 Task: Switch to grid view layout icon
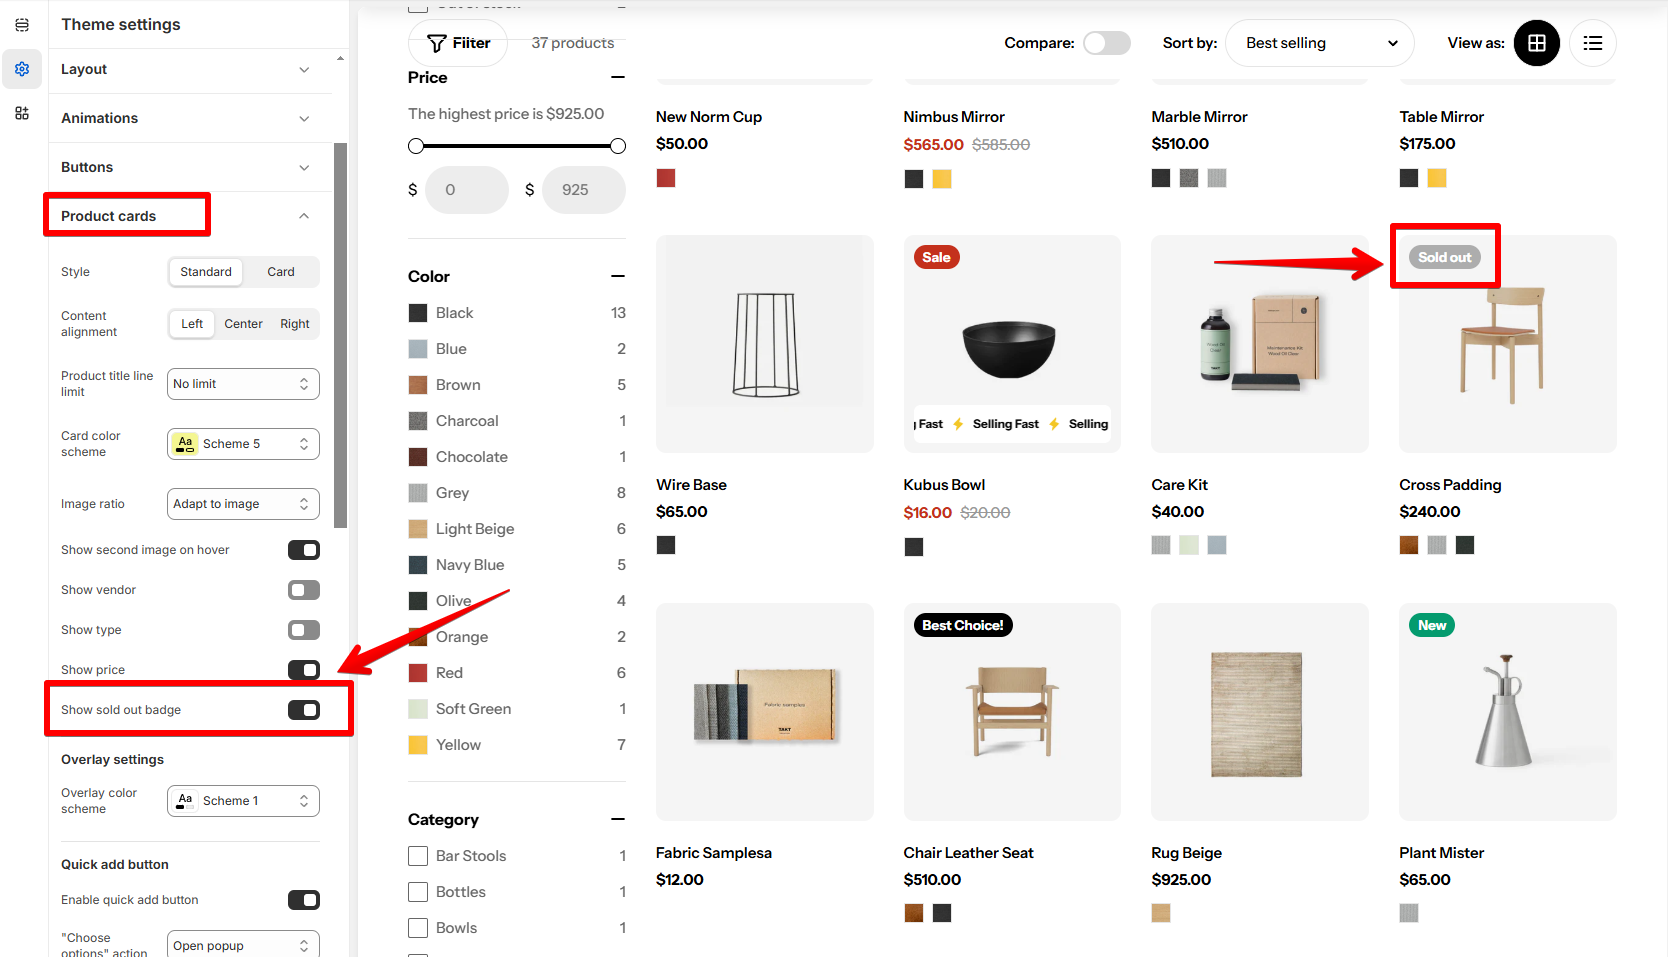click(x=1537, y=43)
